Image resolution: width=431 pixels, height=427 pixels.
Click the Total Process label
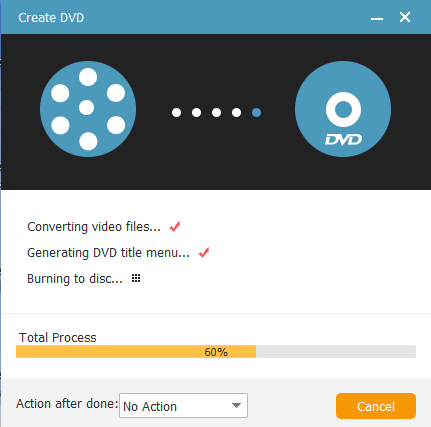pos(58,338)
